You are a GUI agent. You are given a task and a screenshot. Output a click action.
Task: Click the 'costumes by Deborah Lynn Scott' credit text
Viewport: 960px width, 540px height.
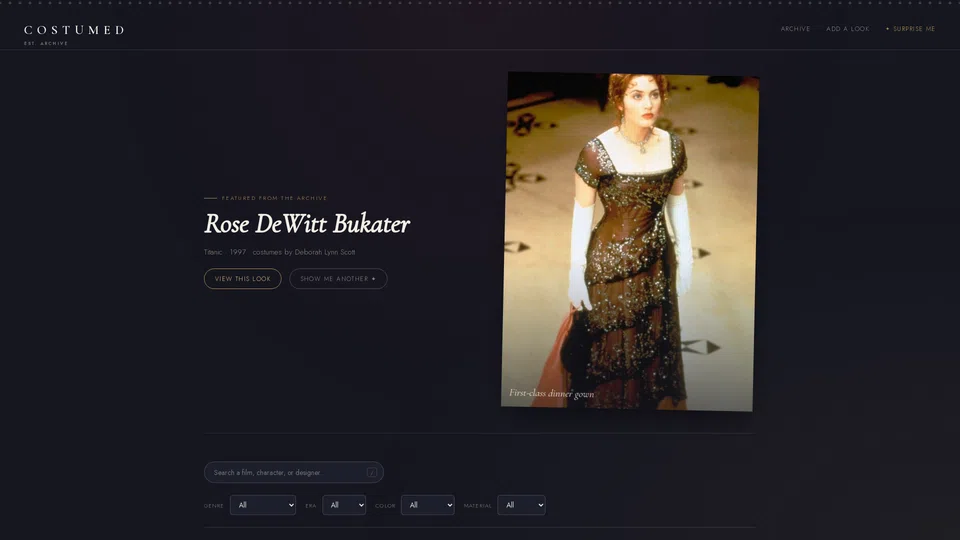coord(304,252)
